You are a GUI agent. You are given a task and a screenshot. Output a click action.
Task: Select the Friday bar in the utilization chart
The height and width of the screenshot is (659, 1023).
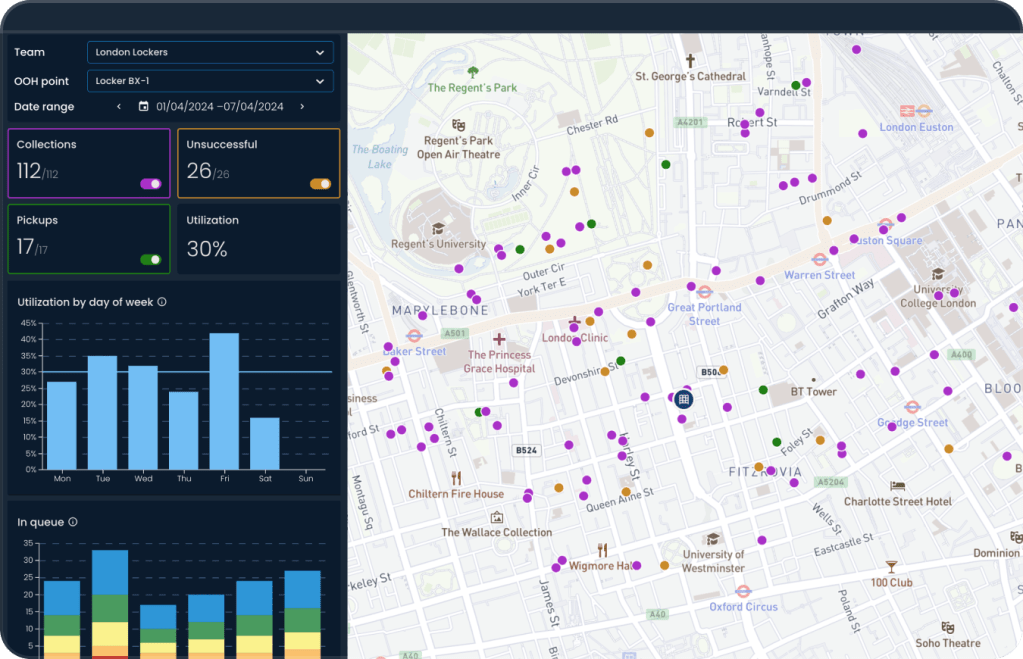point(225,398)
